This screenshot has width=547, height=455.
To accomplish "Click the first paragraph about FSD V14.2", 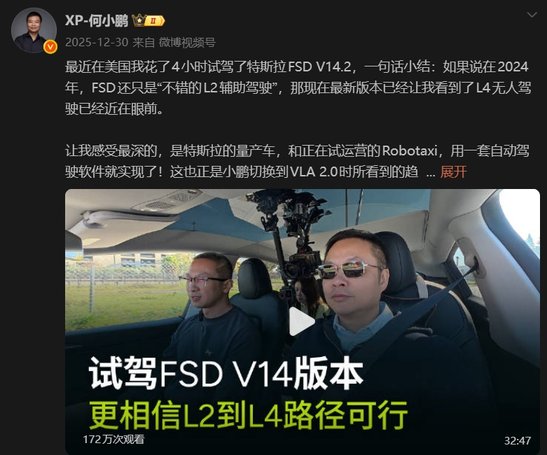I will pyautogui.click(x=298, y=88).
